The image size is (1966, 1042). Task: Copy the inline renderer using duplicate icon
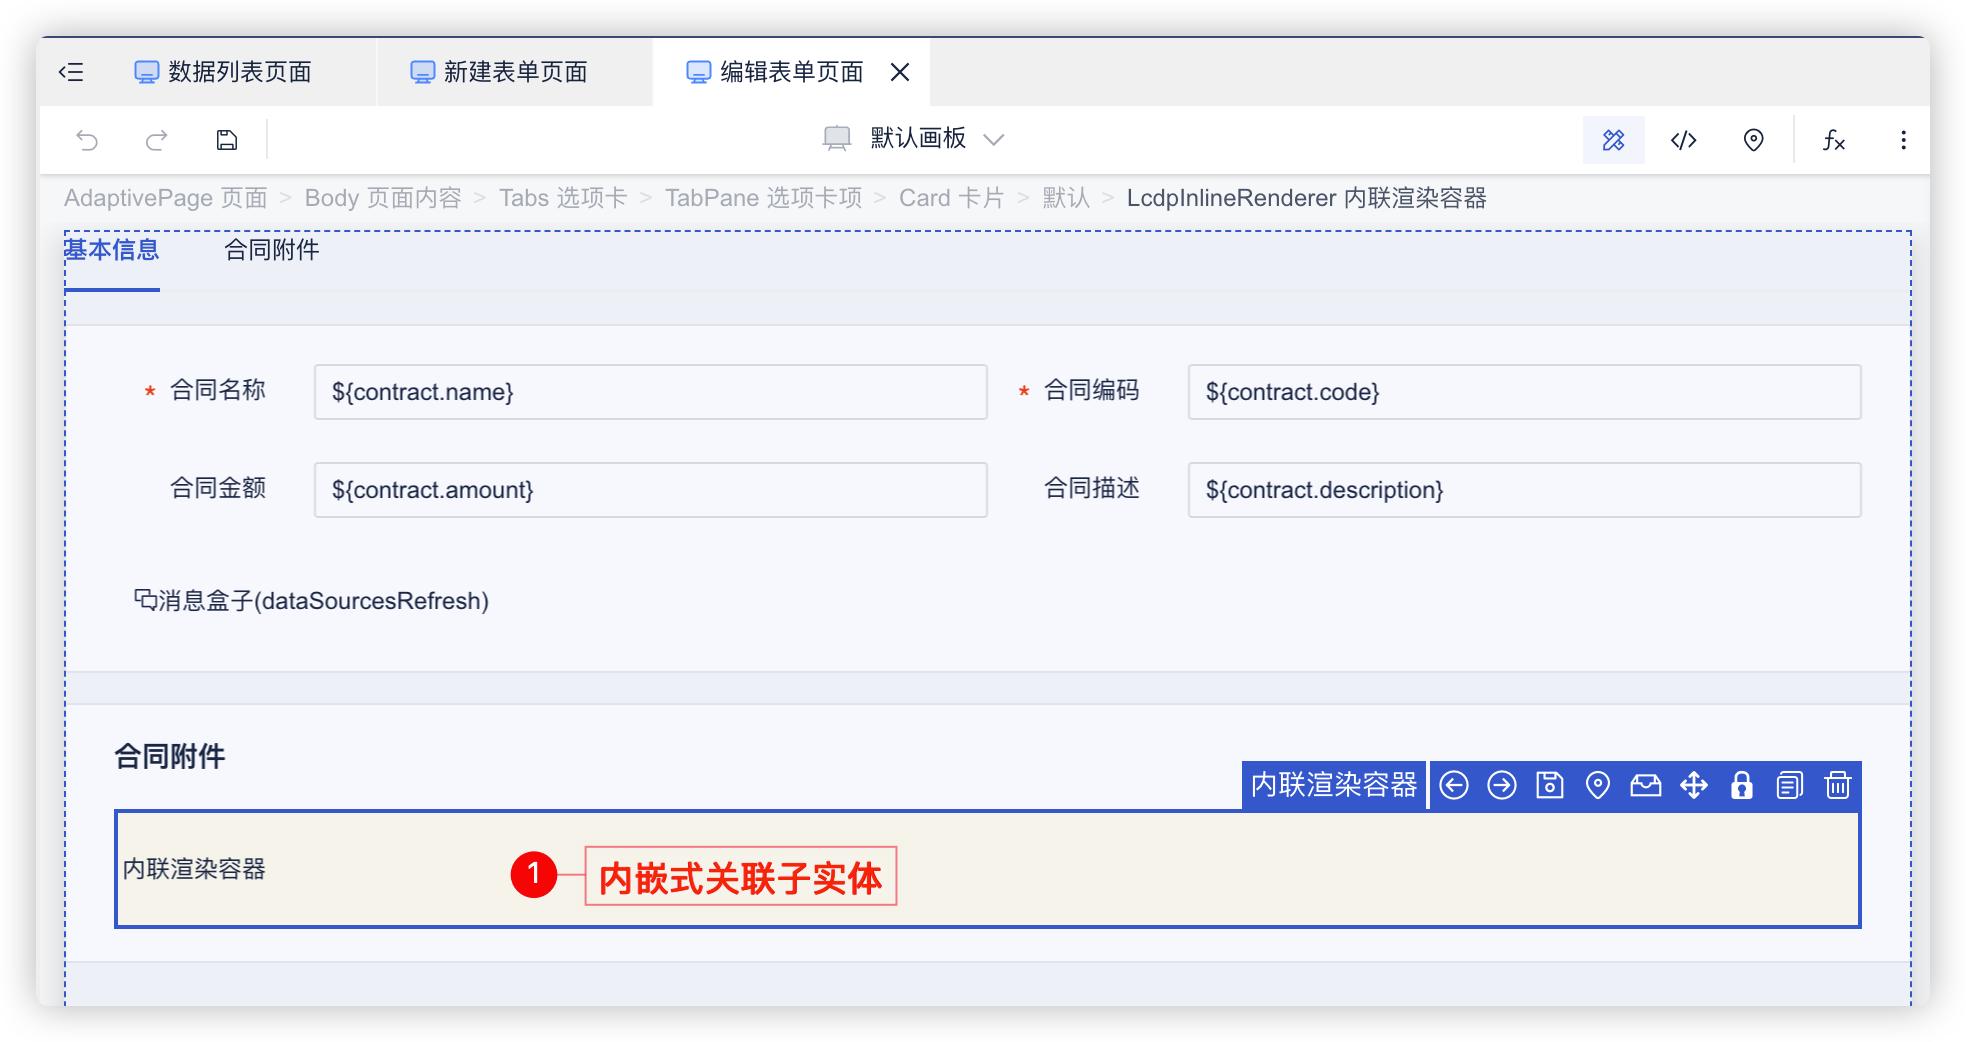[1789, 786]
